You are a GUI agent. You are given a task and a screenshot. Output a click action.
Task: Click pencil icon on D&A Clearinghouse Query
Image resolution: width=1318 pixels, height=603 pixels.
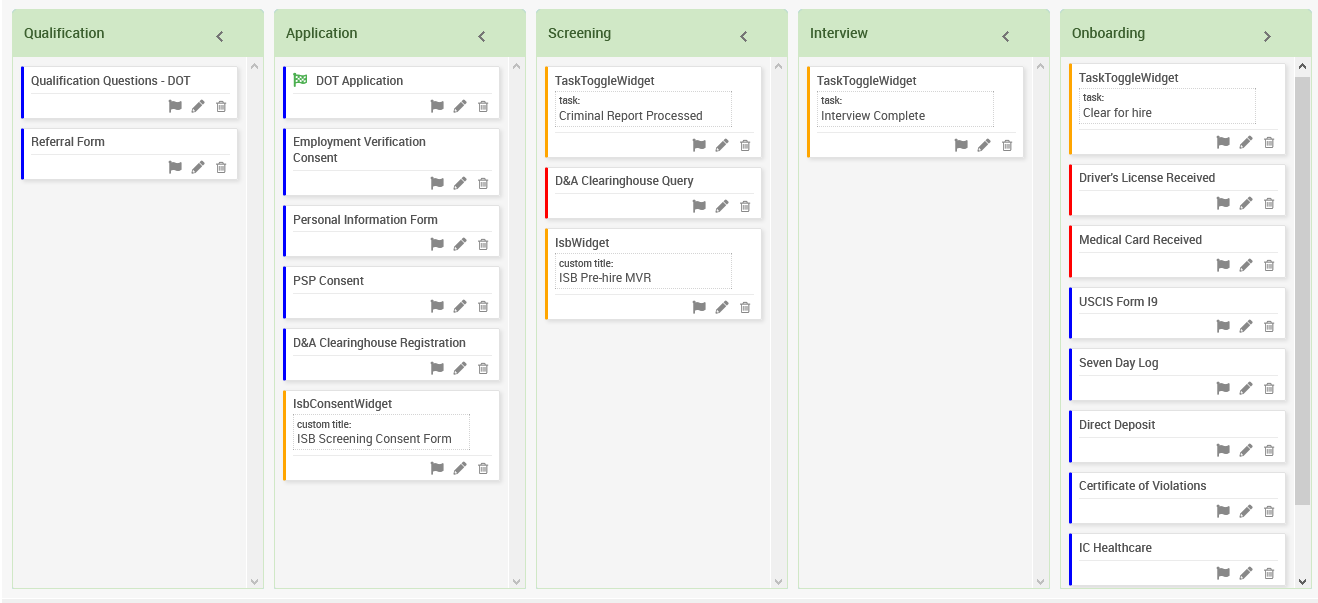coord(722,206)
